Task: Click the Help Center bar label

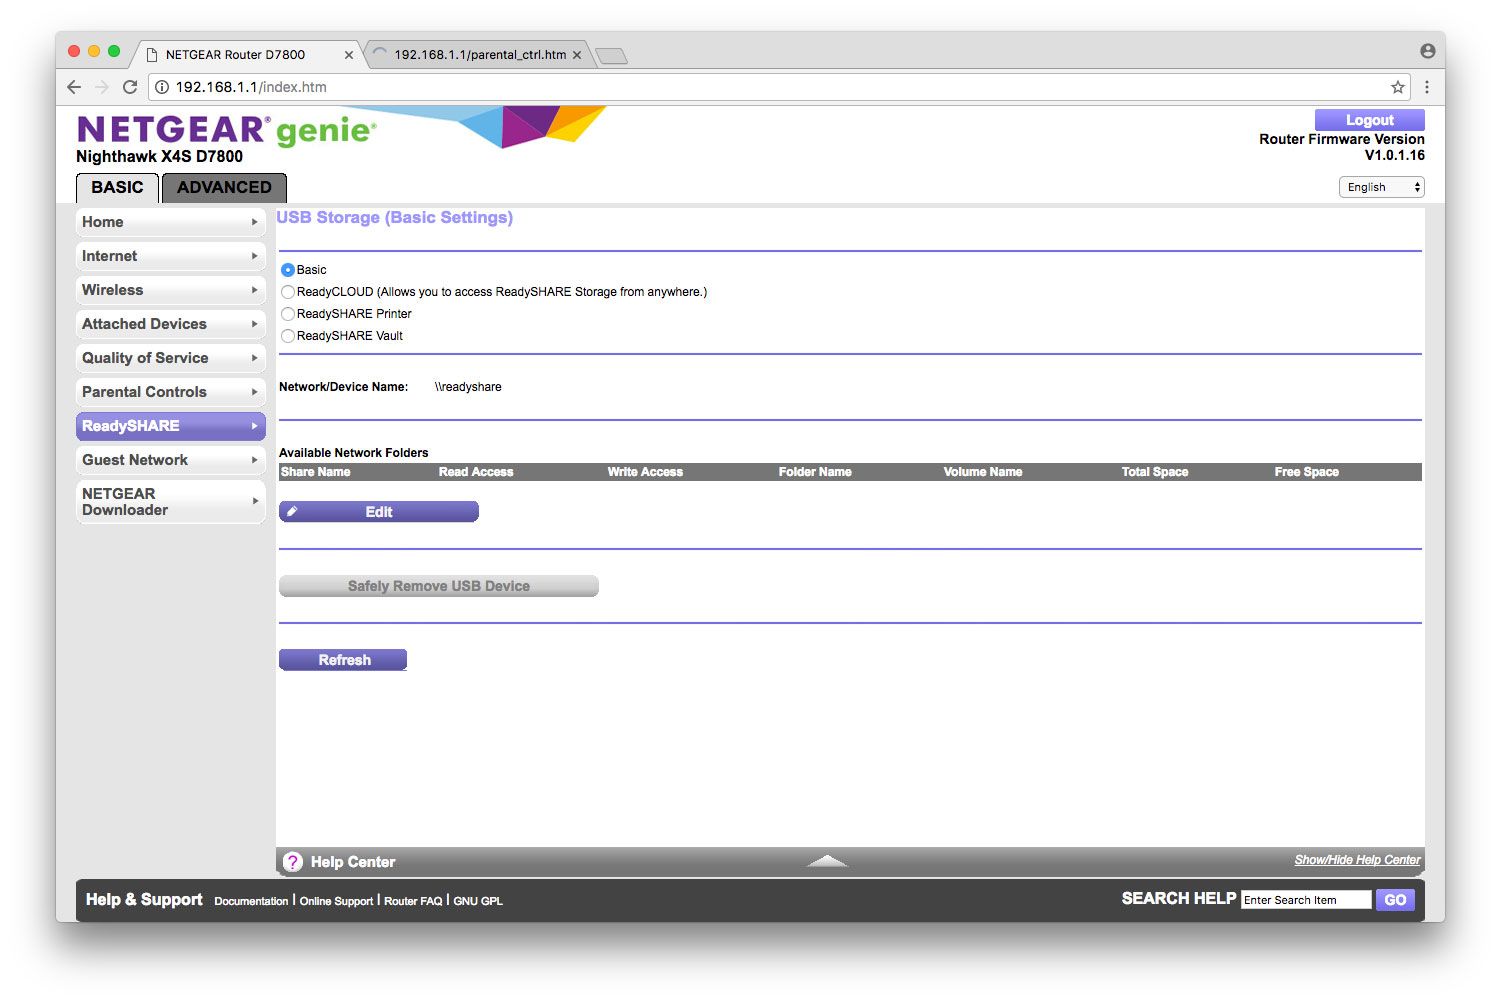Action: click(x=353, y=862)
